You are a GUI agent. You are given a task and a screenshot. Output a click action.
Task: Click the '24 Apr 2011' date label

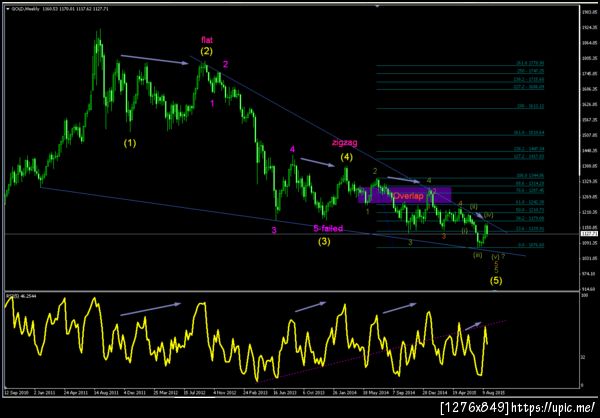click(74, 393)
